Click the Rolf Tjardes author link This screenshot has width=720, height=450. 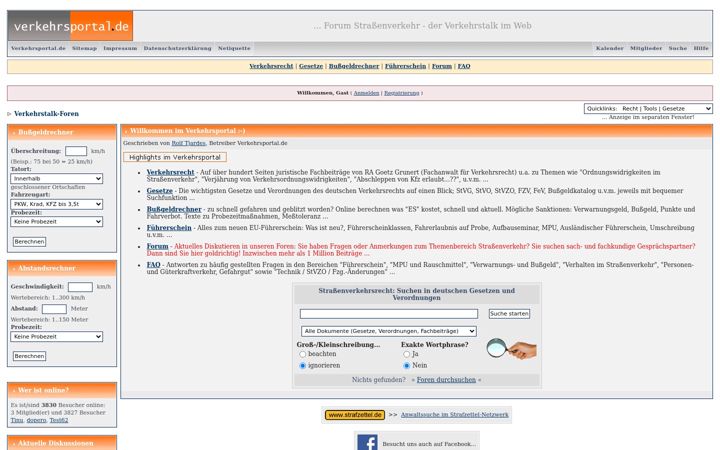(x=188, y=143)
